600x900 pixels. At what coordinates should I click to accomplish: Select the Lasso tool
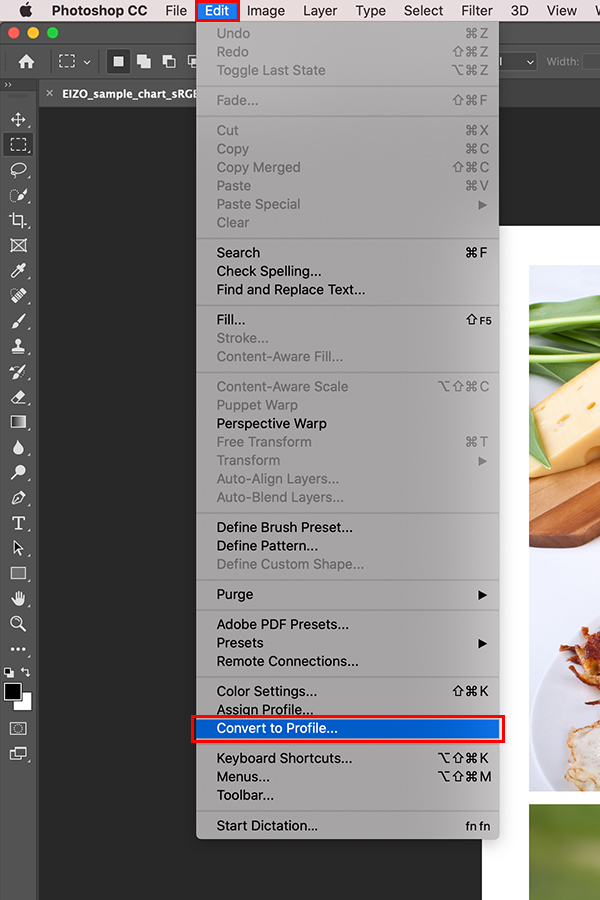coord(18,170)
